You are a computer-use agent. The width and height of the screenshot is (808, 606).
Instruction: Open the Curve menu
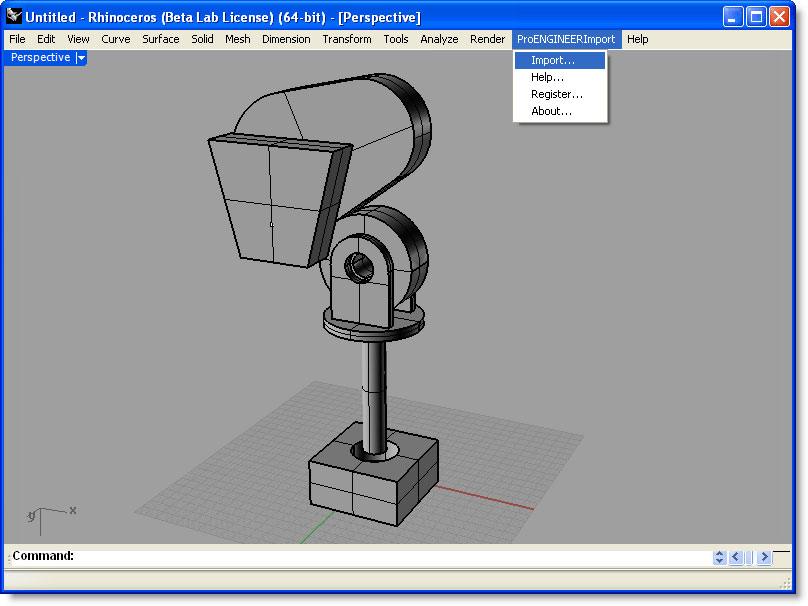(x=115, y=39)
